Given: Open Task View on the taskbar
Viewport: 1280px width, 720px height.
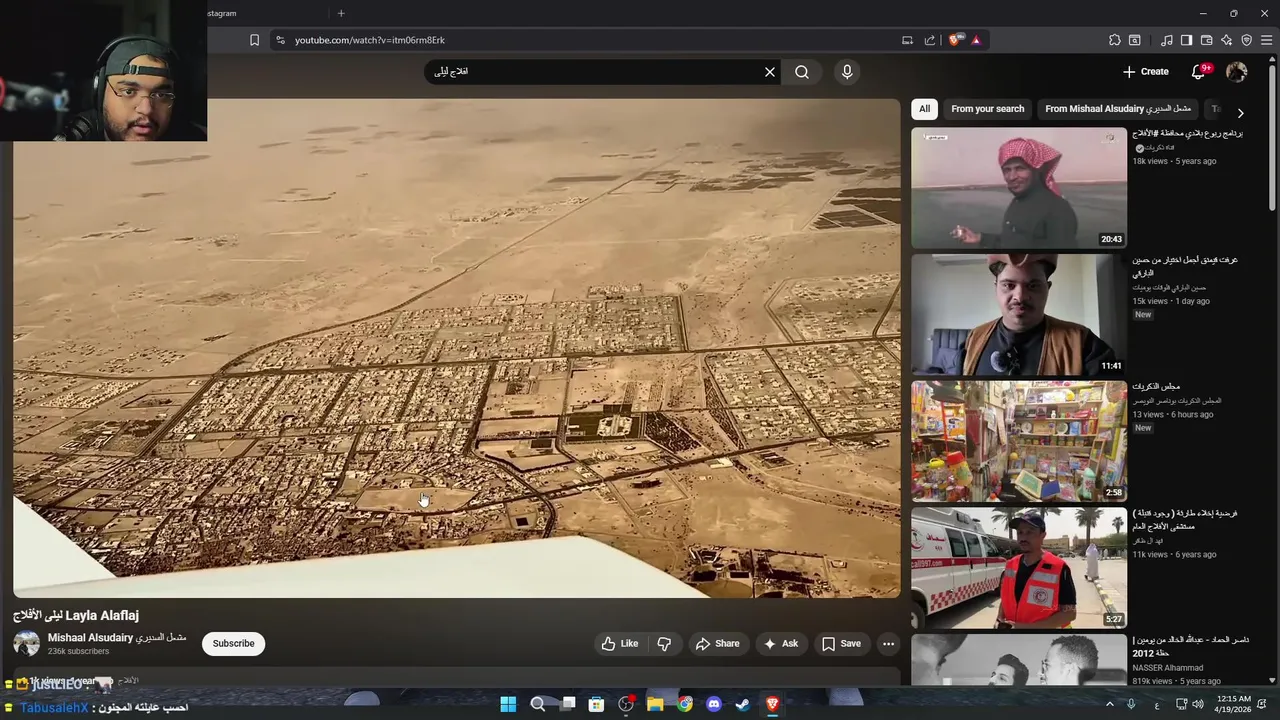Looking at the screenshot, I should point(568,704).
